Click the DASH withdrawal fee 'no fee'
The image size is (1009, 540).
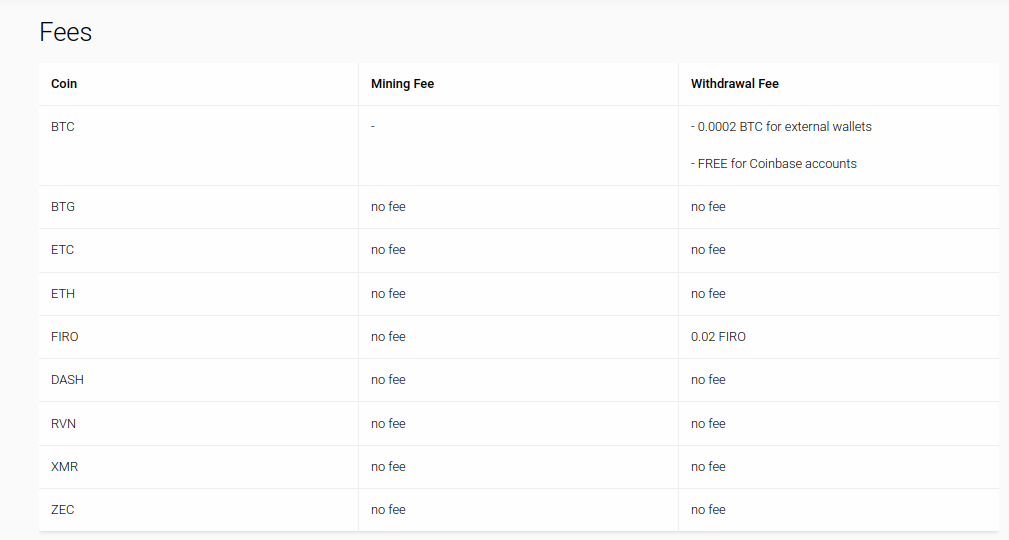[x=708, y=380]
